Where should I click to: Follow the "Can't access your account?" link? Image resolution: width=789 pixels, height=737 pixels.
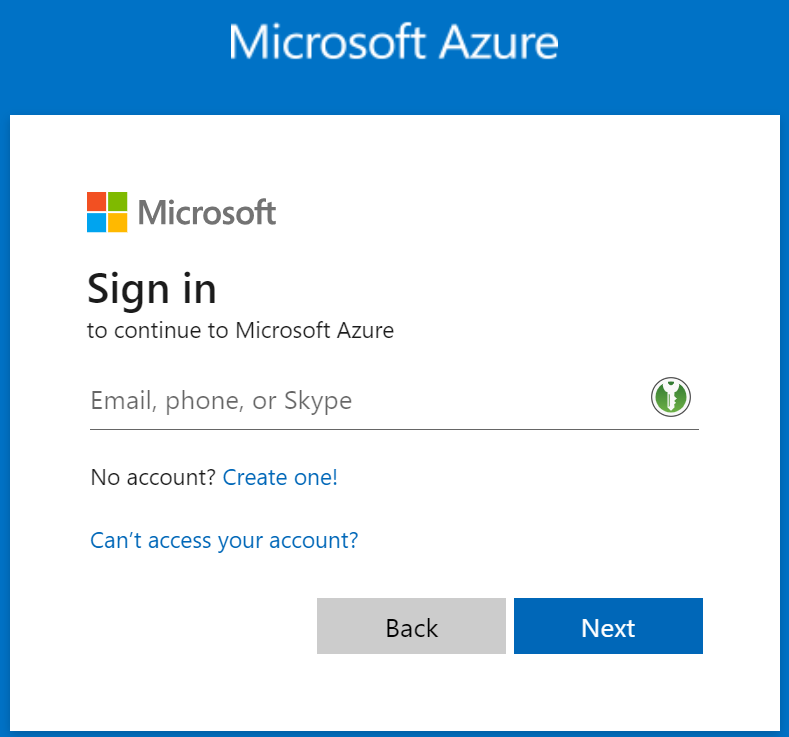[x=224, y=541]
